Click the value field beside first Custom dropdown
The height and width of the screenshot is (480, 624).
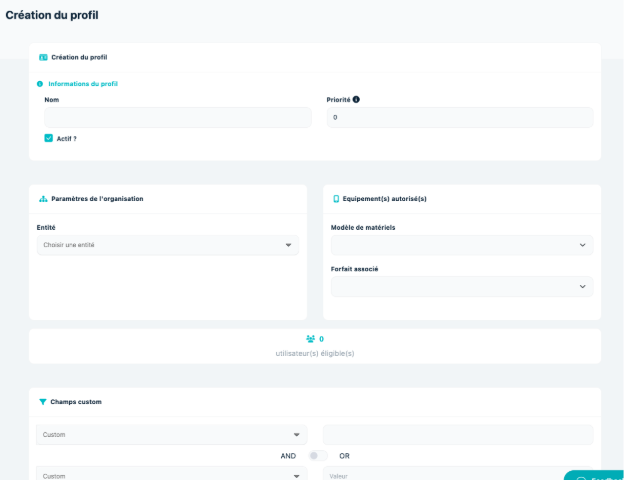458,435
